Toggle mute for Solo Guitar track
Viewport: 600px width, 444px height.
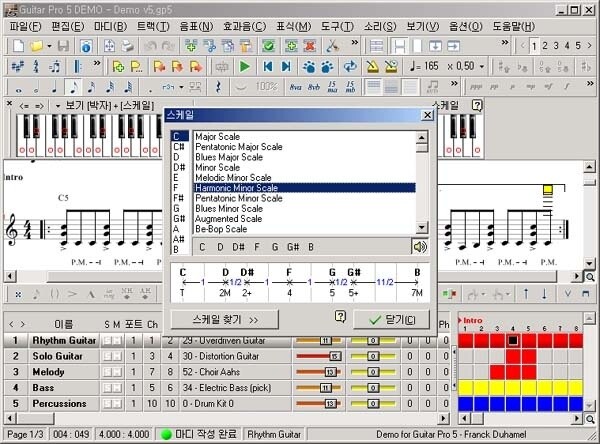tap(117, 356)
